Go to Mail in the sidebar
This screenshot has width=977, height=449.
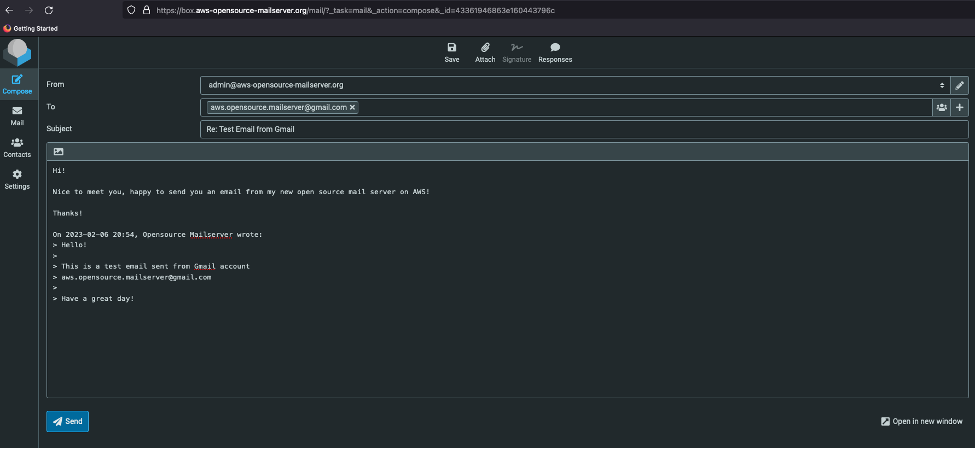(17, 116)
